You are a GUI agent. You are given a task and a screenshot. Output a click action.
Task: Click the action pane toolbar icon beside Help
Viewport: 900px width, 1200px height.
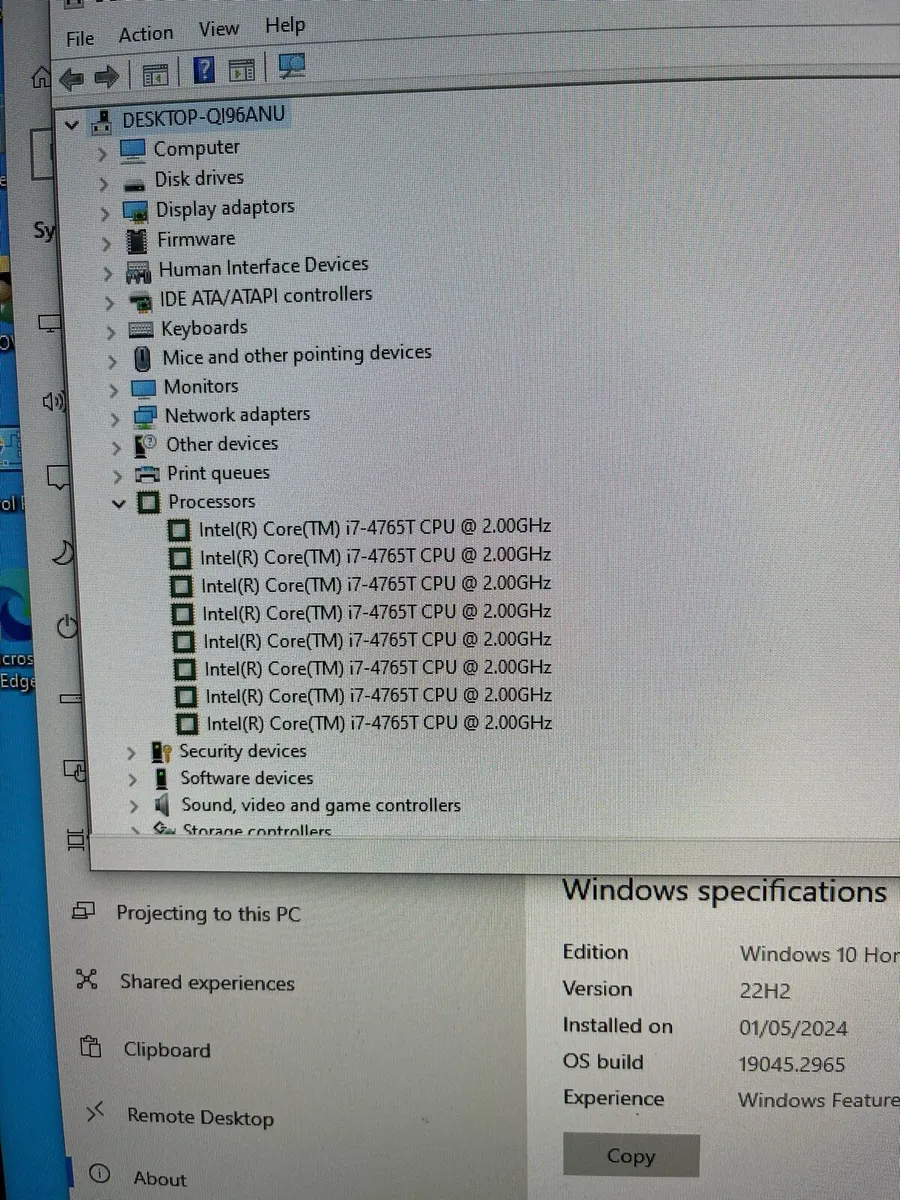click(x=241, y=70)
